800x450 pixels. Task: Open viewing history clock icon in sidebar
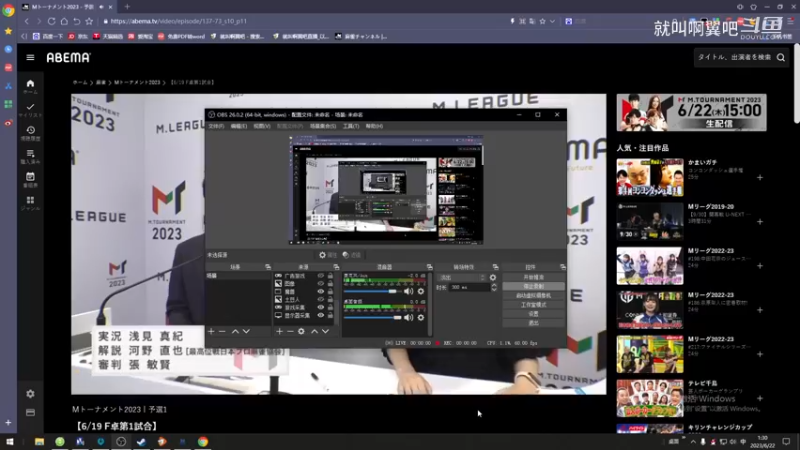pyautogui.click(x=30, y=133)
